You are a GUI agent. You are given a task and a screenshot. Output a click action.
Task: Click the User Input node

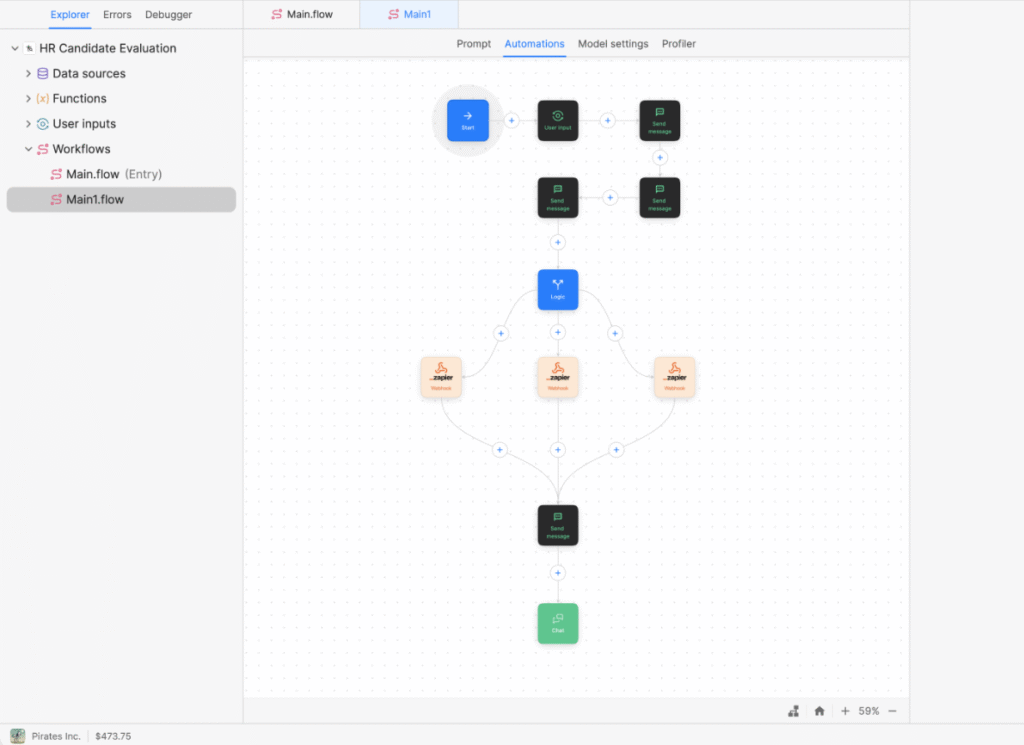558,120
